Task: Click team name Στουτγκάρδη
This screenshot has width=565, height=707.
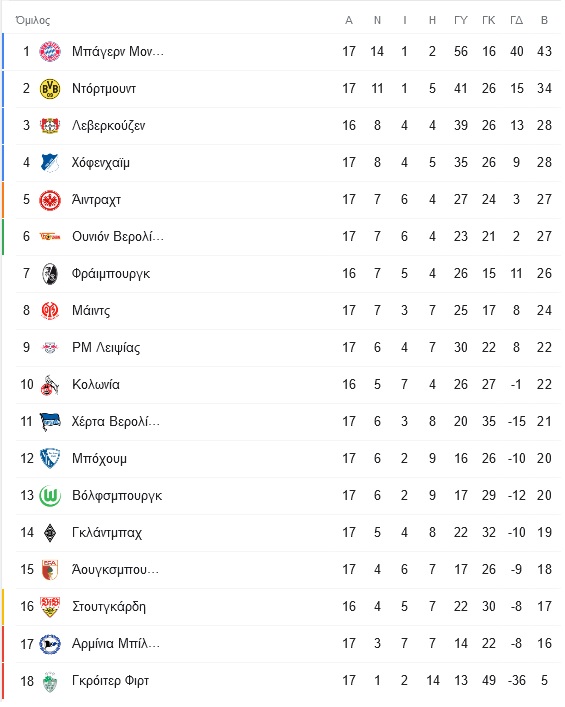Action: click(109, 606)
